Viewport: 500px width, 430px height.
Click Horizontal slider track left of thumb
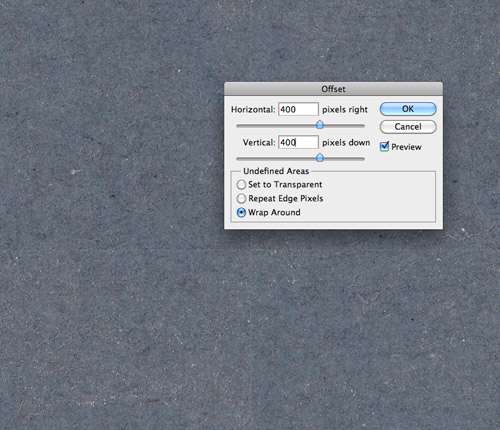(x=276, y=126)
